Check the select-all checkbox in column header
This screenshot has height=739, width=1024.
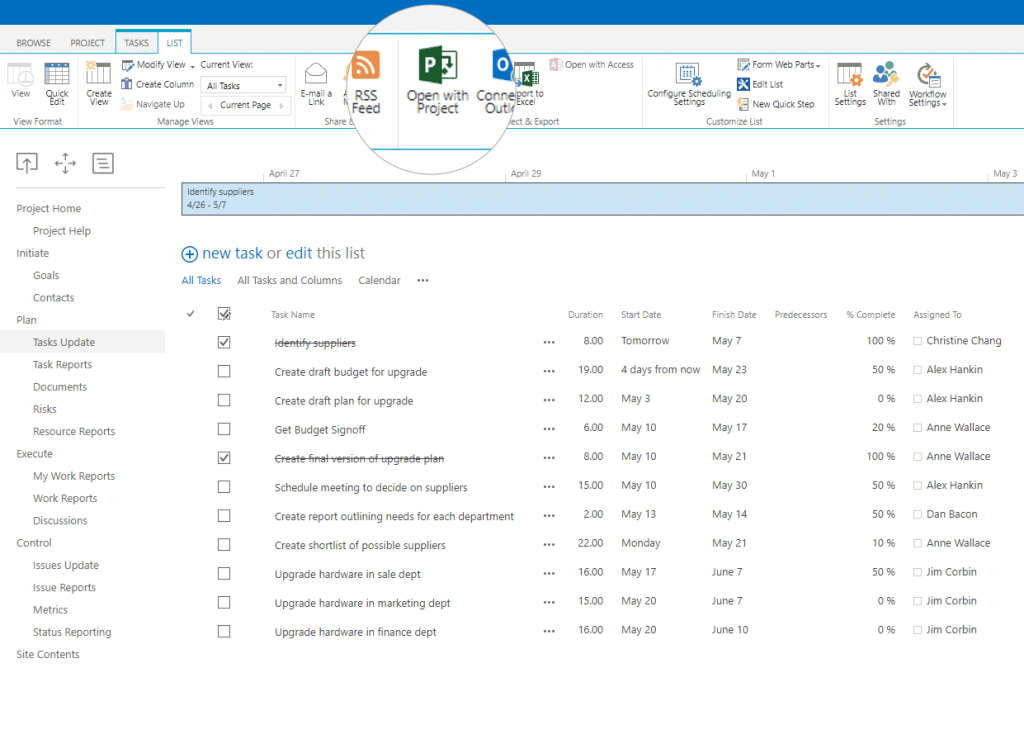point(224,313)
